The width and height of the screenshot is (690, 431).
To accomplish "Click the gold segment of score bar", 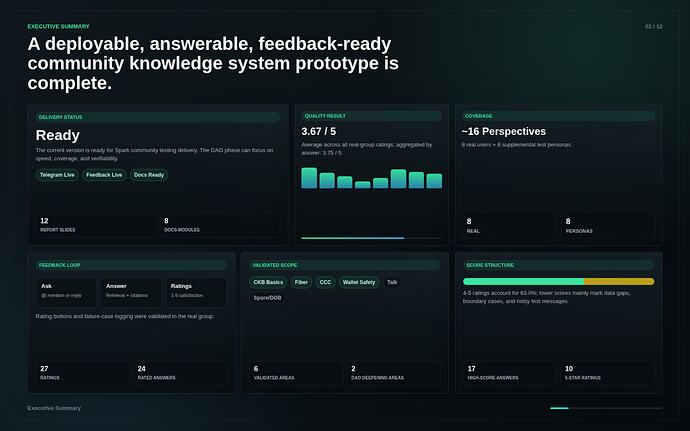I will (619, 281).
